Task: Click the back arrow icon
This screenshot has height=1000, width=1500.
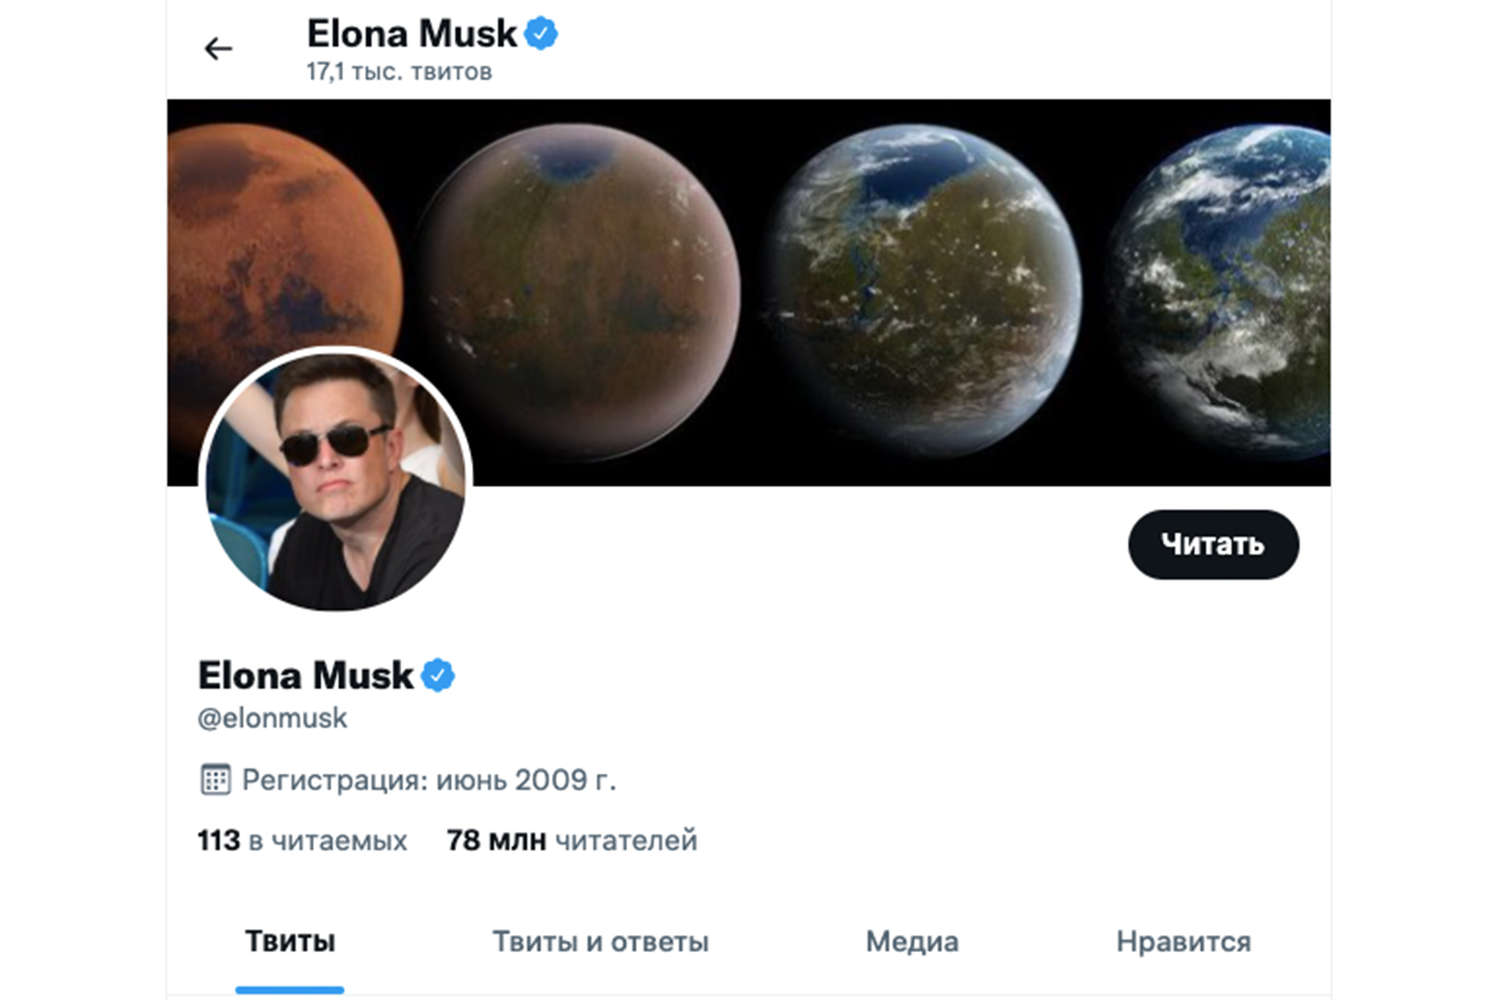Action: point(218,49)
